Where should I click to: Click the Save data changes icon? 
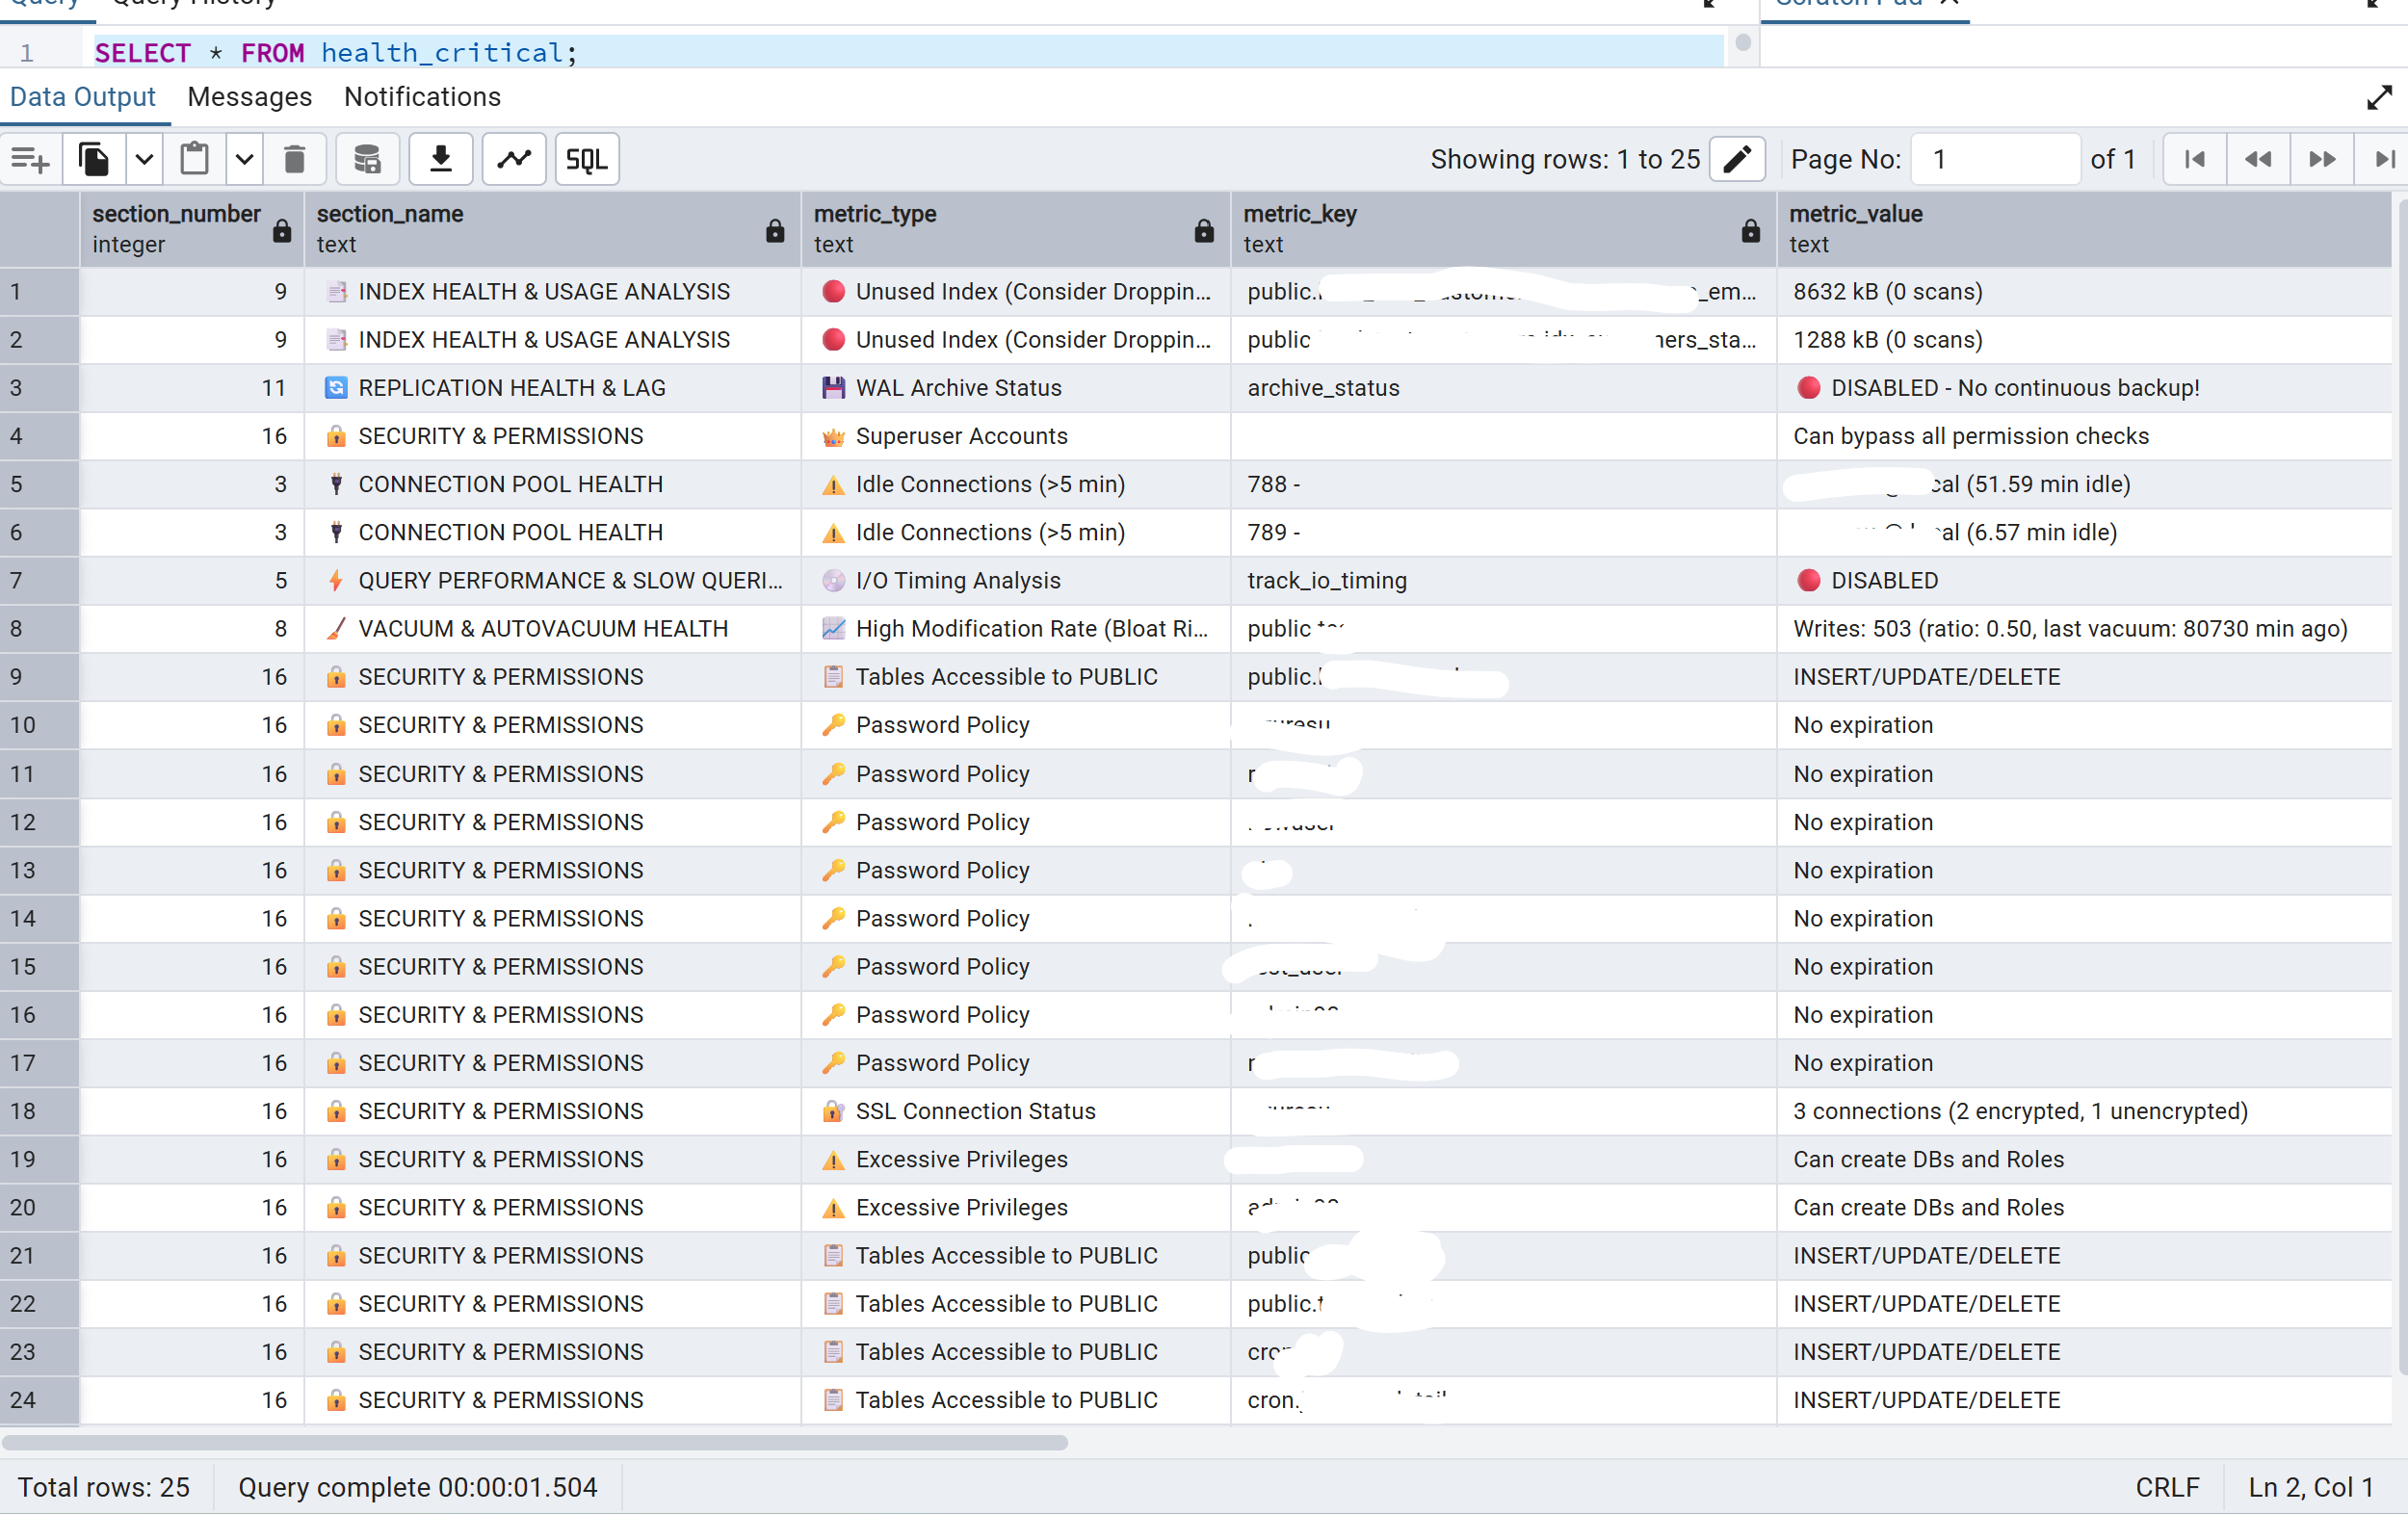tap(367, 159)
